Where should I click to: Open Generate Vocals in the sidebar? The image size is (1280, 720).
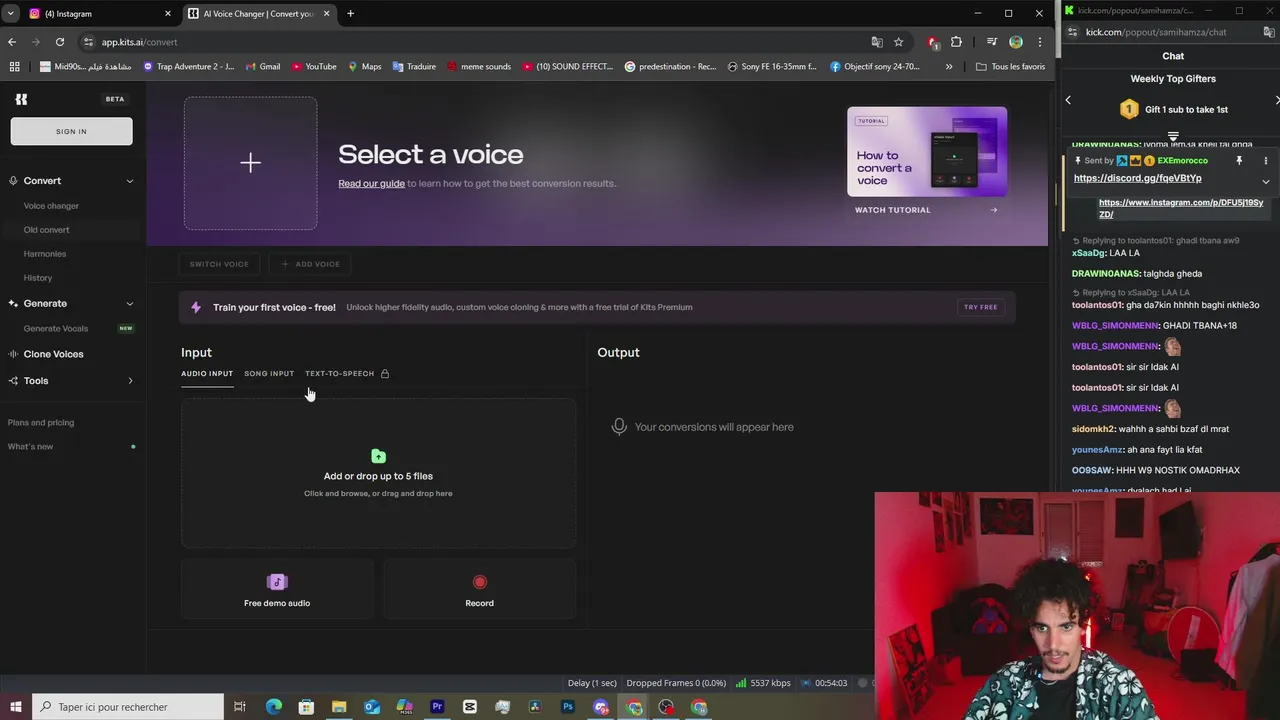pyautogui.click(x=56, y=329)
